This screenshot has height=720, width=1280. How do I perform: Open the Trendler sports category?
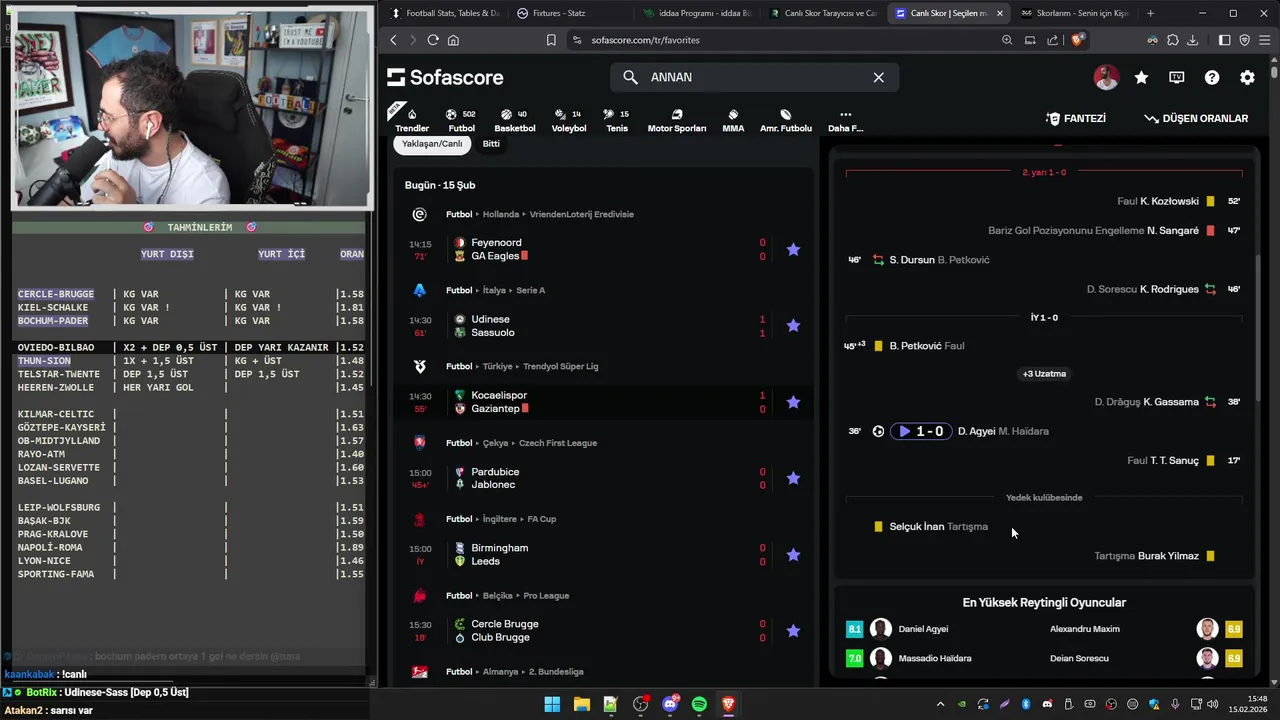pos(412,120)
